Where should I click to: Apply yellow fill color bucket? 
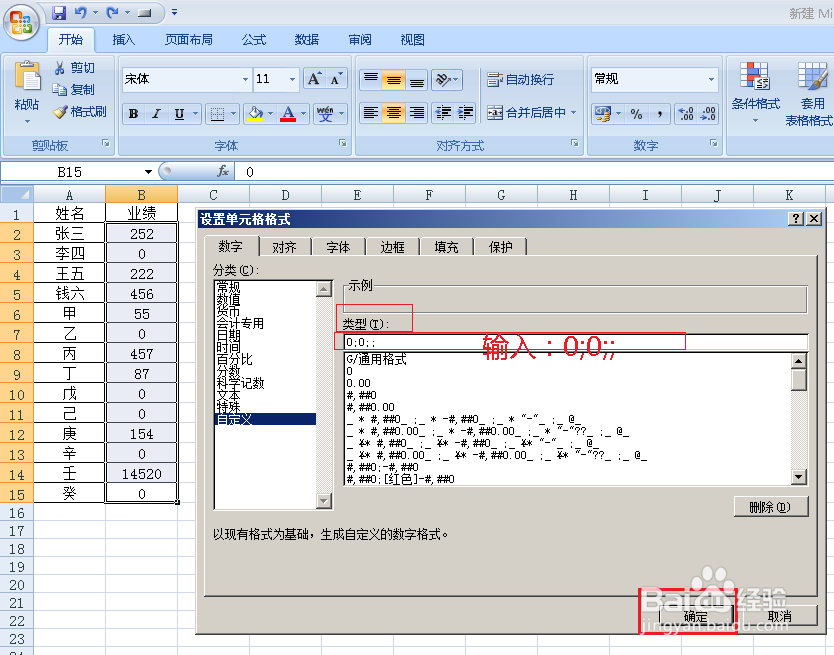pos(255,113)
